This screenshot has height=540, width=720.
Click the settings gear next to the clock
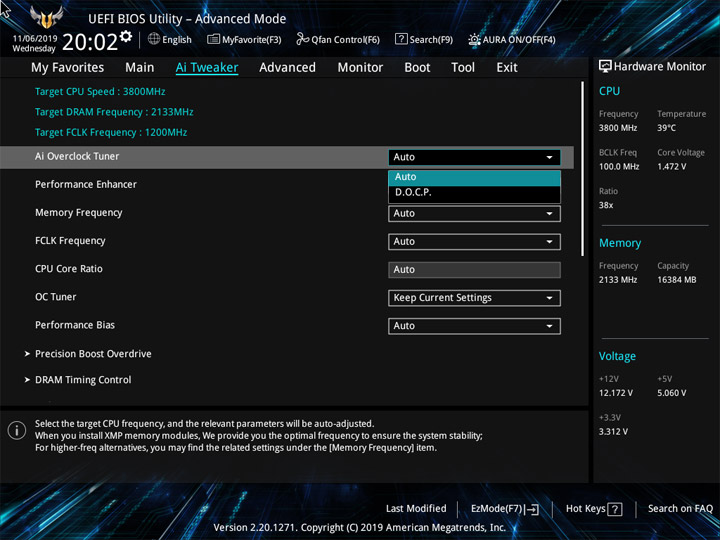126,36
